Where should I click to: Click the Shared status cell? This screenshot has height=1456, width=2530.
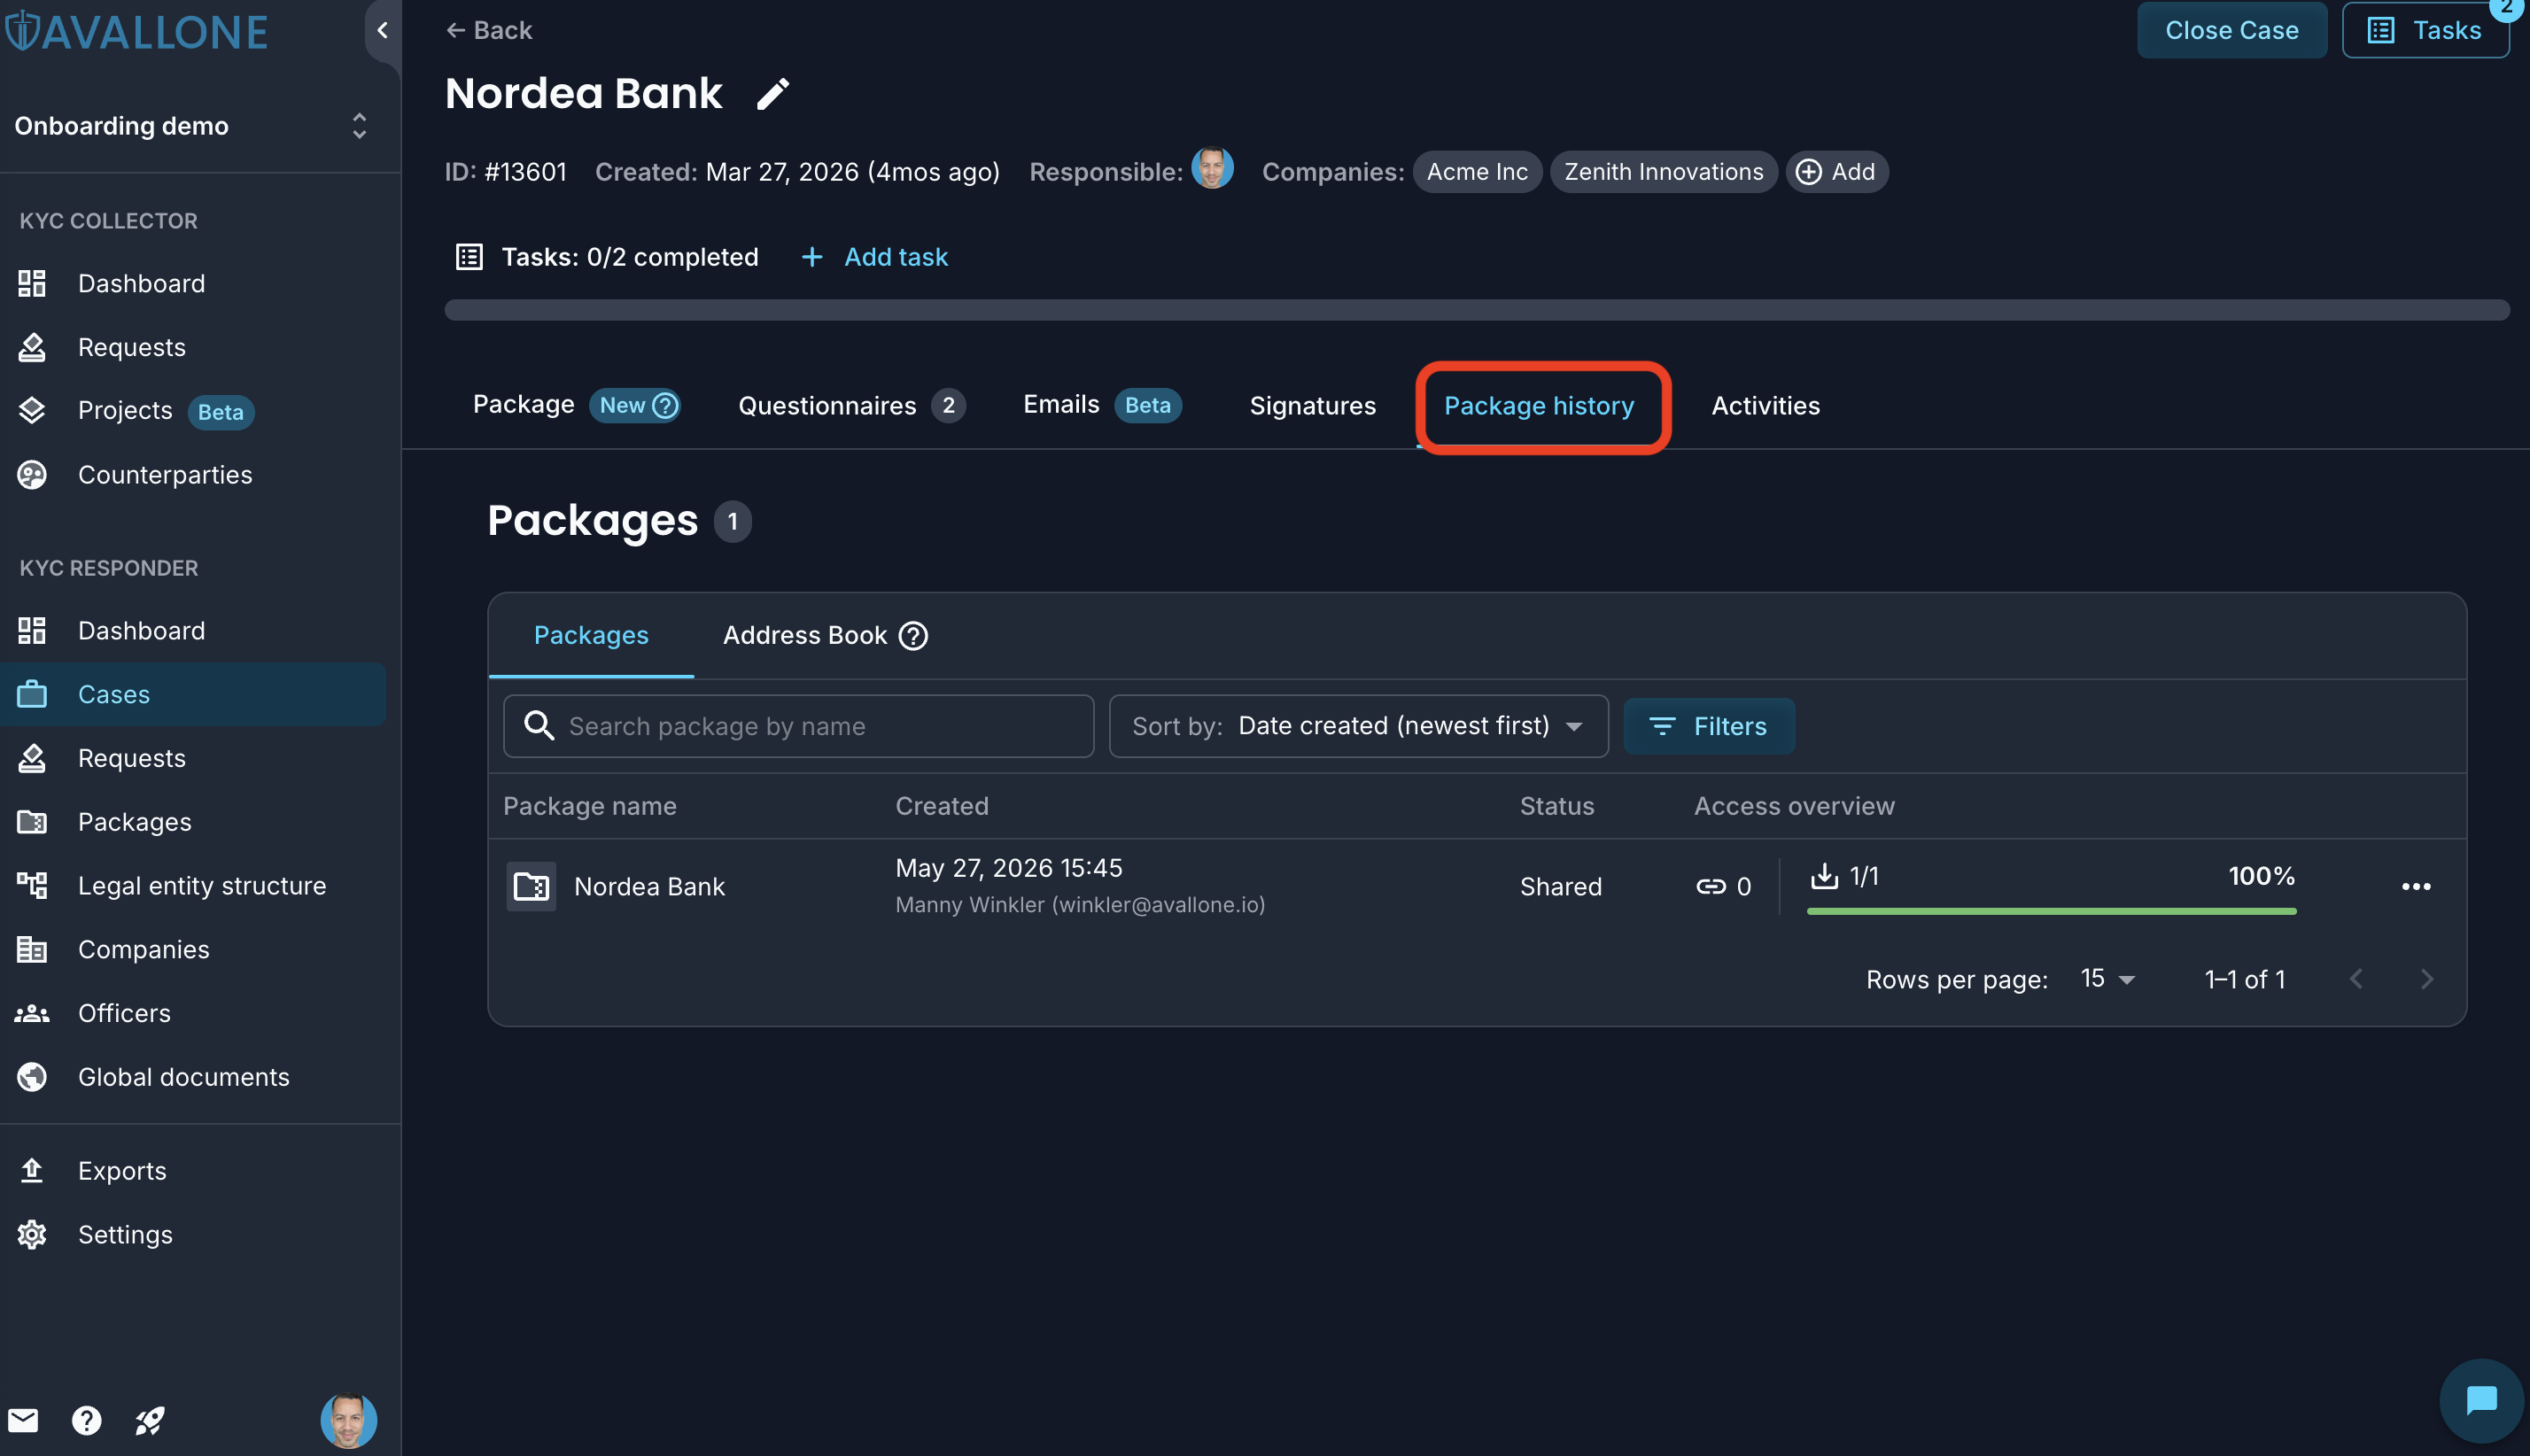point(1560,886)
